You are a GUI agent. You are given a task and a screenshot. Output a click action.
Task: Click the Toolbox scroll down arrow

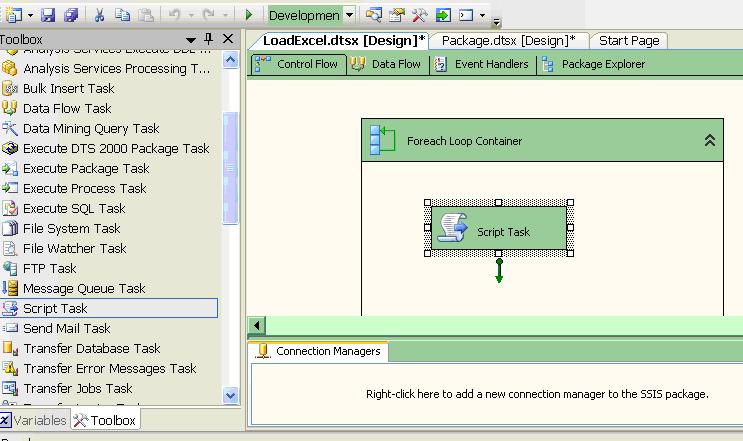point(230,395)
